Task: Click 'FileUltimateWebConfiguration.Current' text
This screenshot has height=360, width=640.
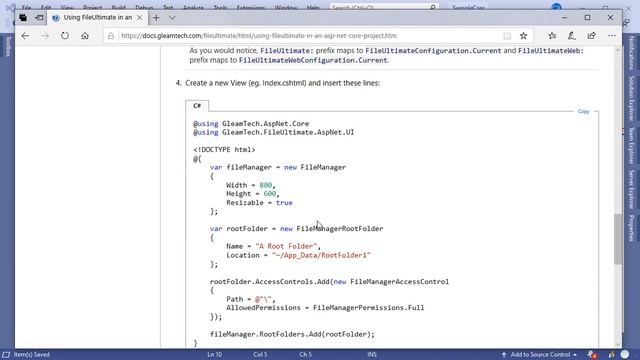Action: (313, 60)
